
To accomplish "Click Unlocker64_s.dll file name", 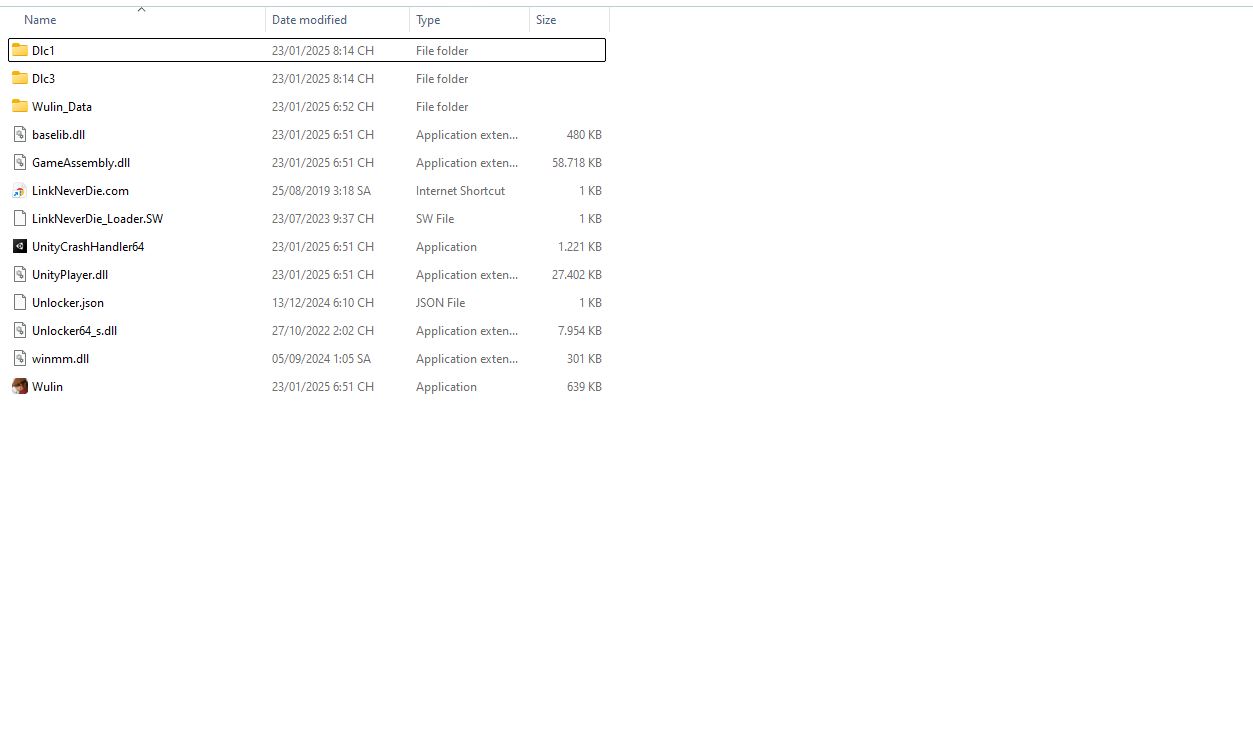I will coord(75,331).
